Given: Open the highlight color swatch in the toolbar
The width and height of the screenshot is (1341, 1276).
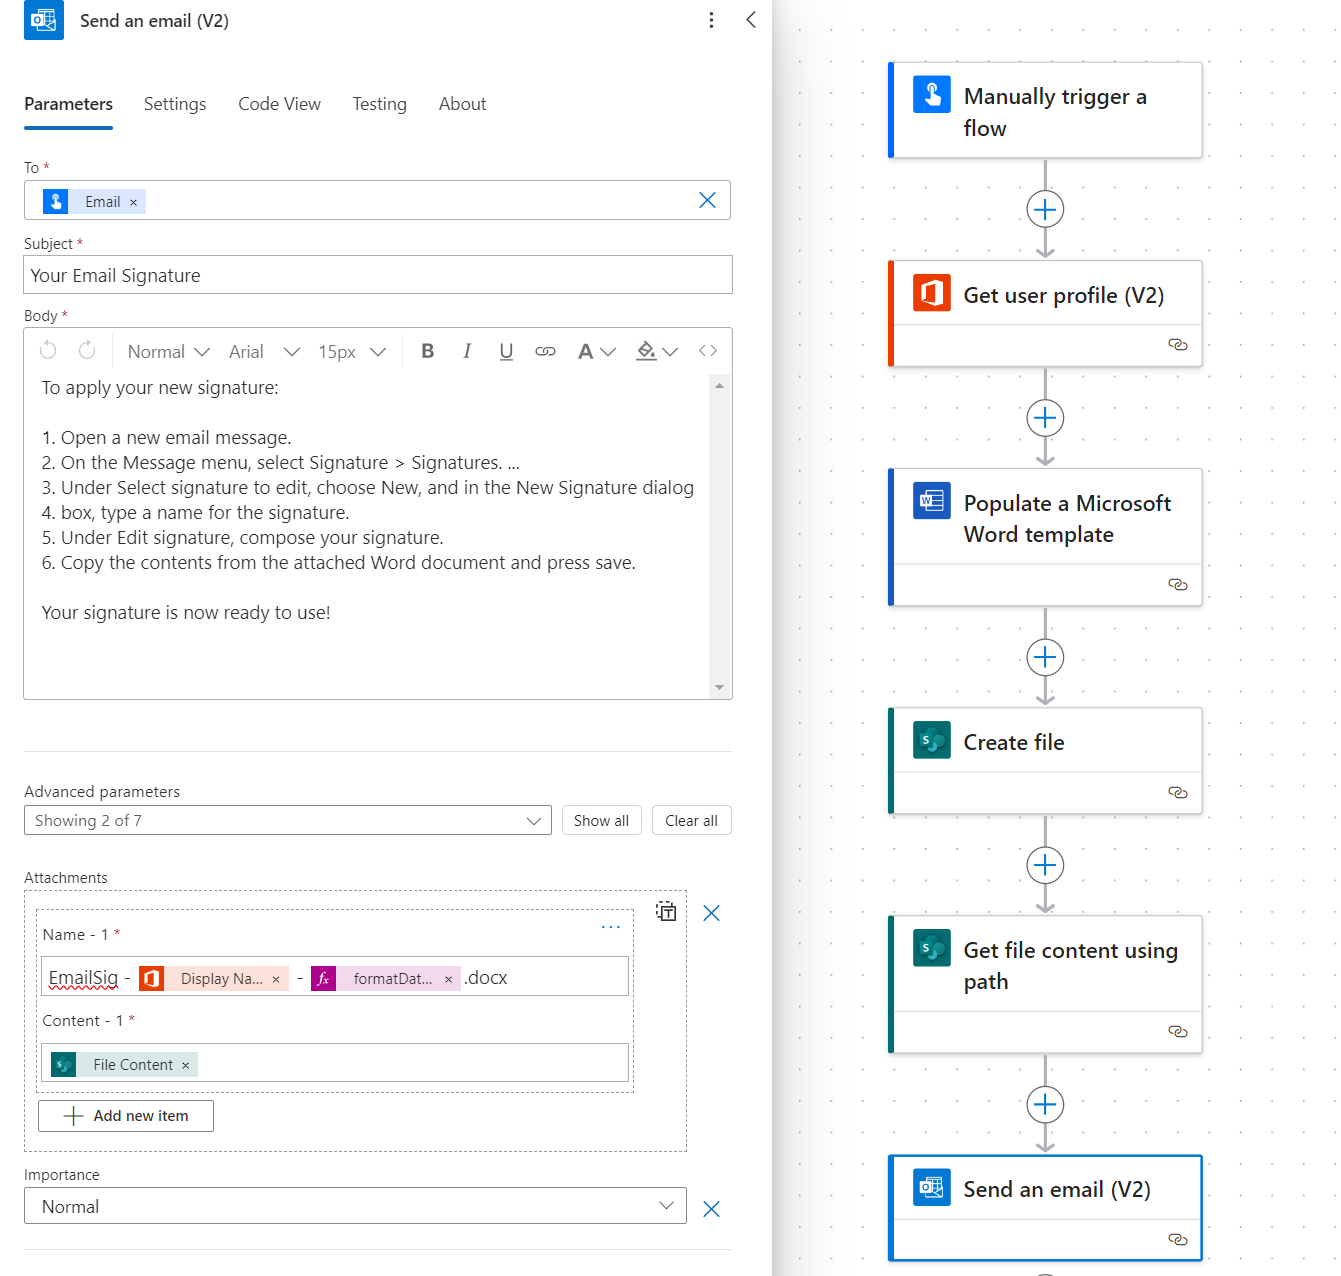Looking at the screenshot, I should click(648, 351).
